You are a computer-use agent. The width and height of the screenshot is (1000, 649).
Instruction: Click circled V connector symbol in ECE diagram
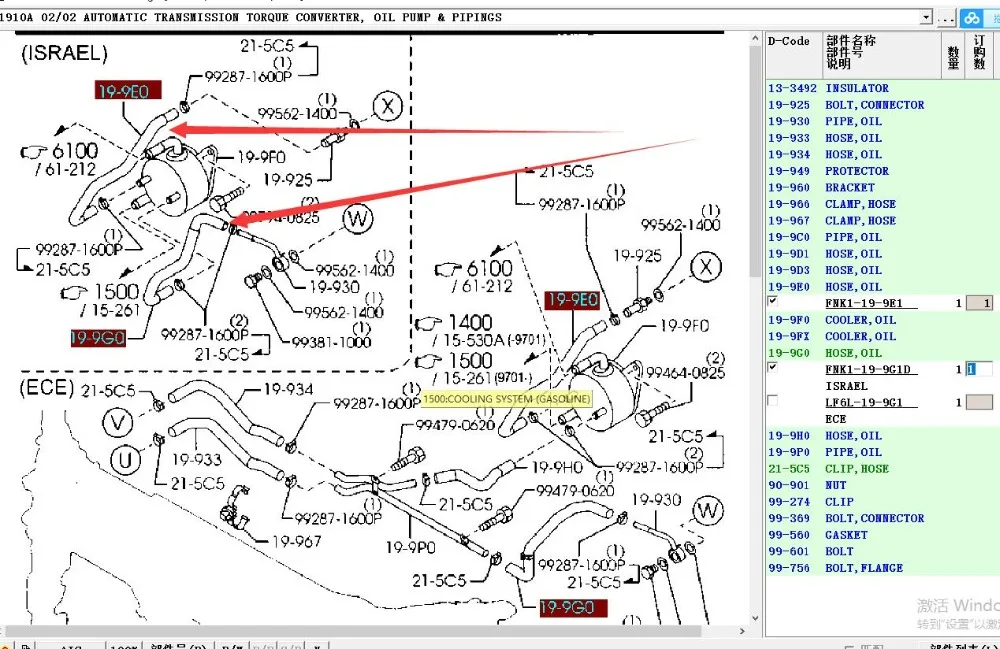click(117, 422)
